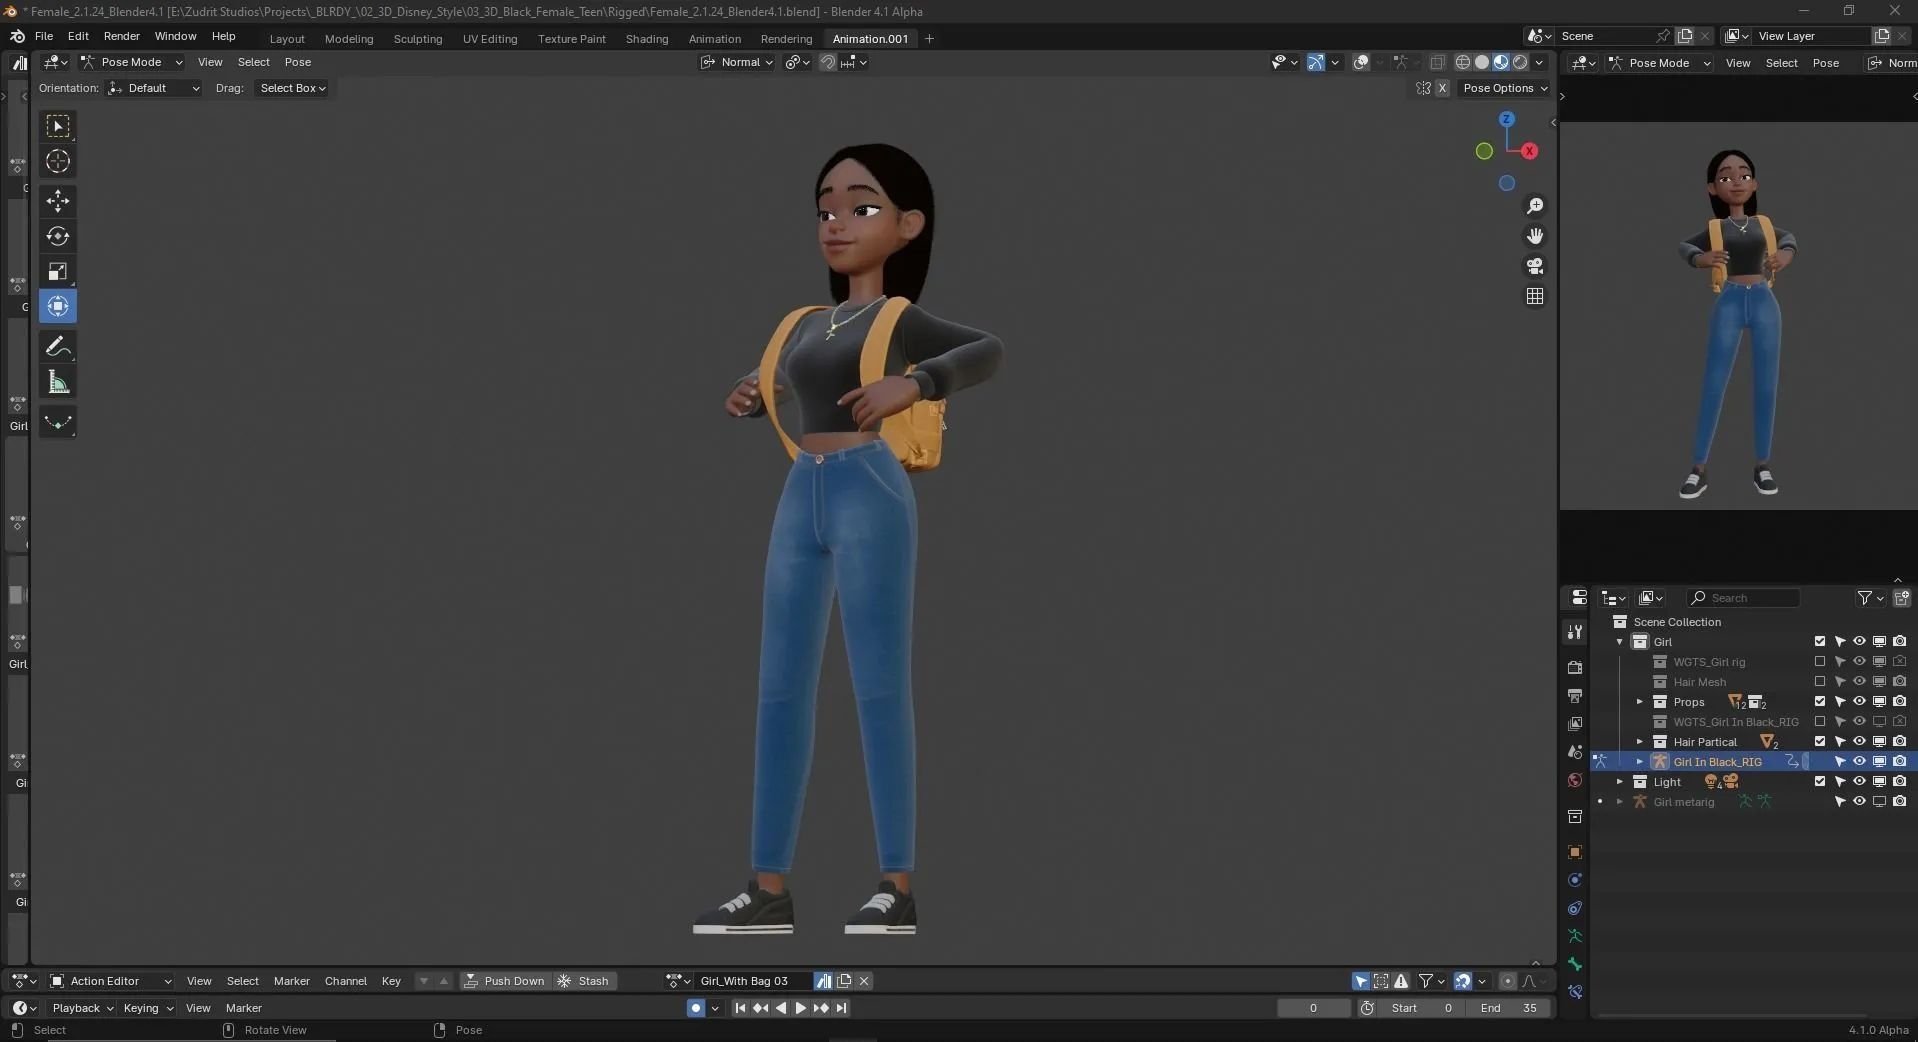Select the Move tool in the toolbar

58,201
